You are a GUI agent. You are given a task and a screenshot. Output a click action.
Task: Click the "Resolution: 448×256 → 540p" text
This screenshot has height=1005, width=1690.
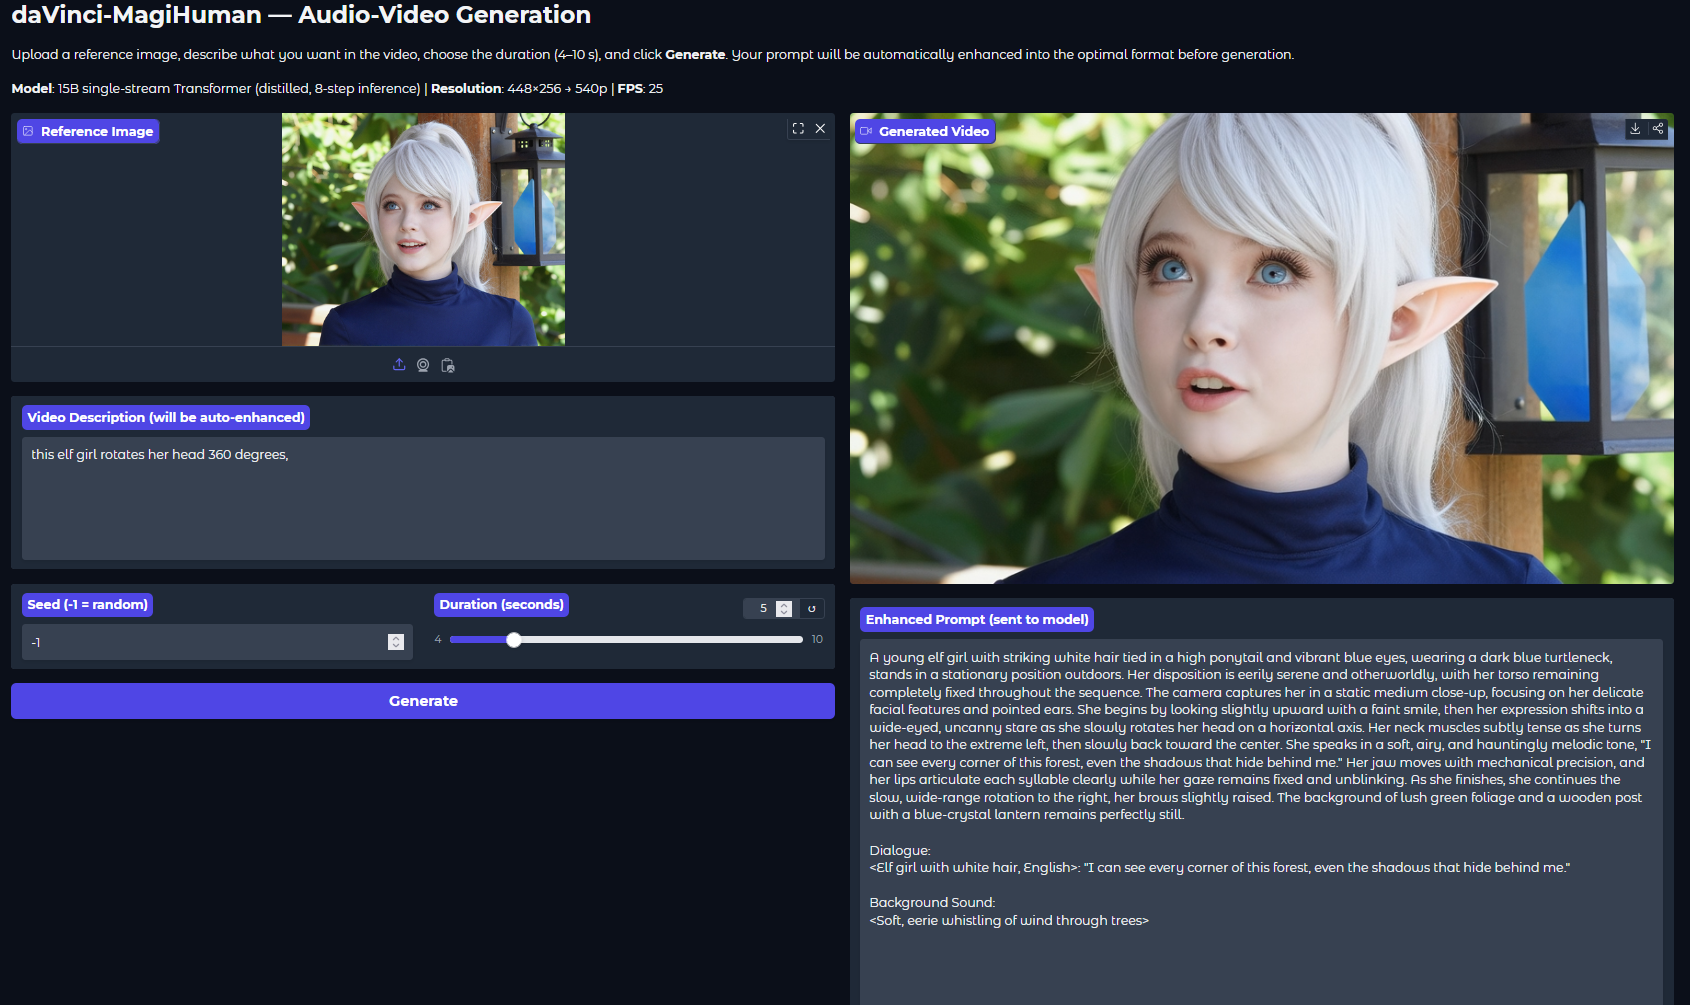(519, 88)
